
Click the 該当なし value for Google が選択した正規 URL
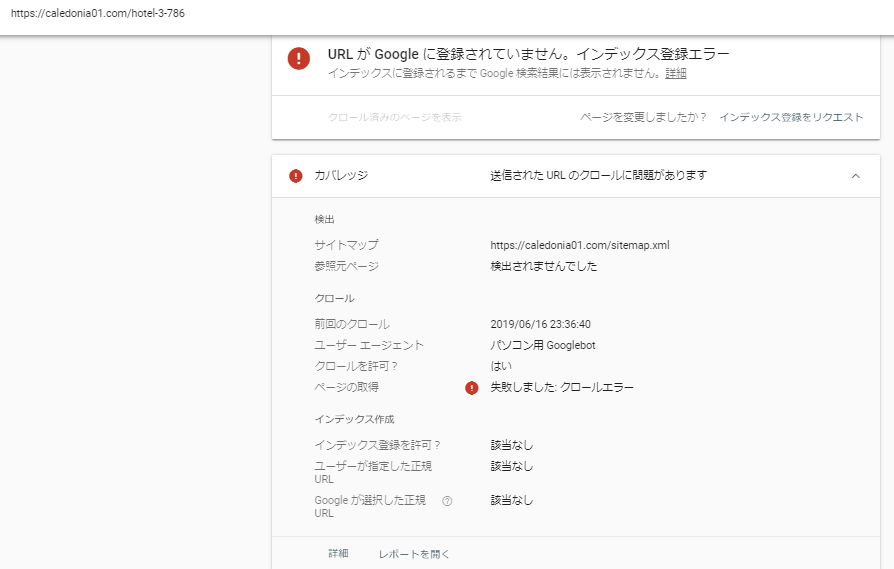tap(511, 500)
